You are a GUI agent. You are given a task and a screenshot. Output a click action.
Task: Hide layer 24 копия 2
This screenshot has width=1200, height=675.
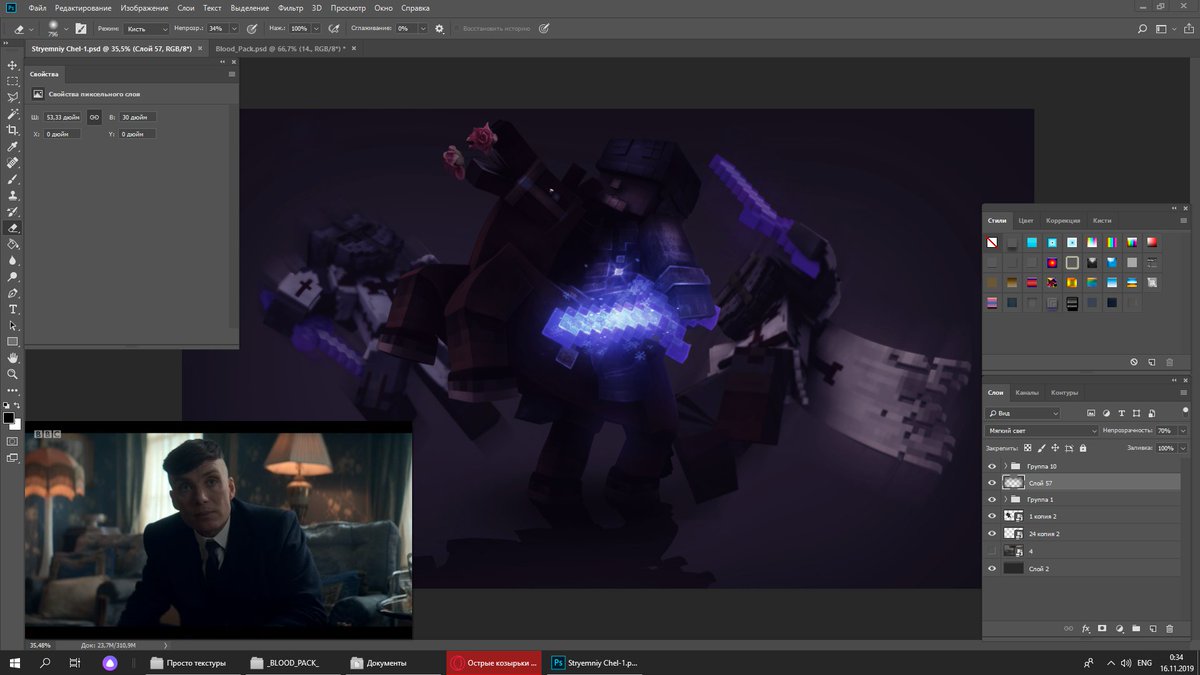click(992, 533)
